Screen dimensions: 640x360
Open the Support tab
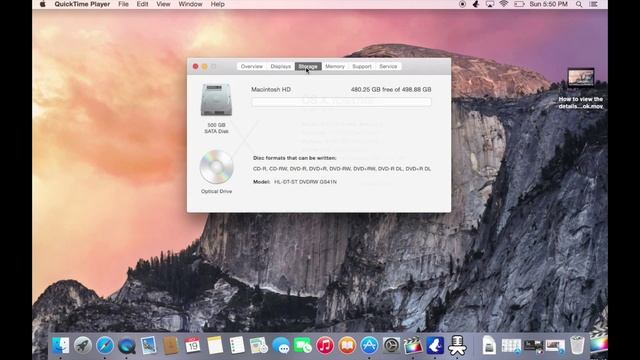[x=362, y=67]
